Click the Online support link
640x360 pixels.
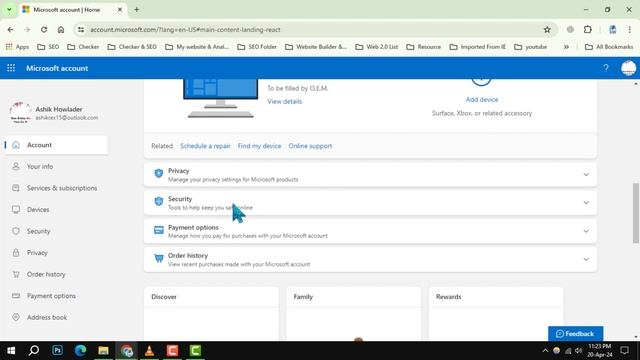(310, 146)
